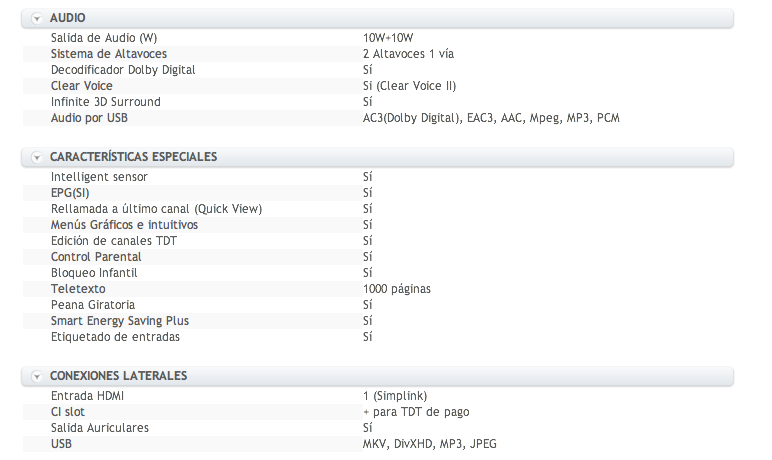The width and height of the screenshot is (772, 460).
Task: Select the Infinite 3D Surround label
Action: pos(106,102)
